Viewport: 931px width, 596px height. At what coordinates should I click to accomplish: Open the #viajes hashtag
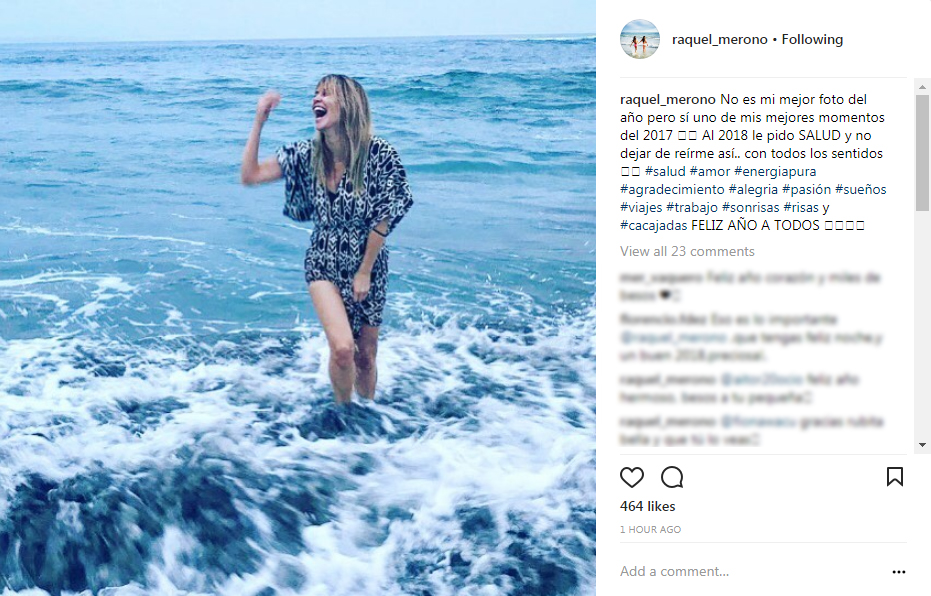tap(642, 207)
